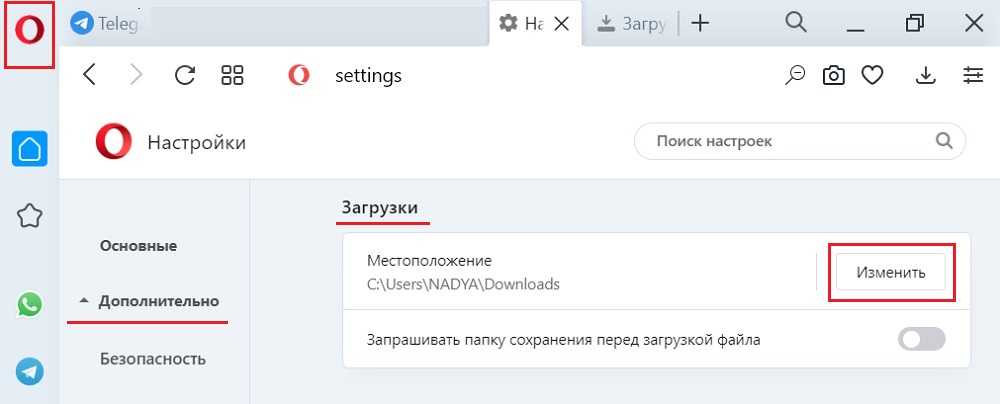This screenshot has height=404, width=1000.
Task: Open Основные settings section
Action: coord(138,246)
